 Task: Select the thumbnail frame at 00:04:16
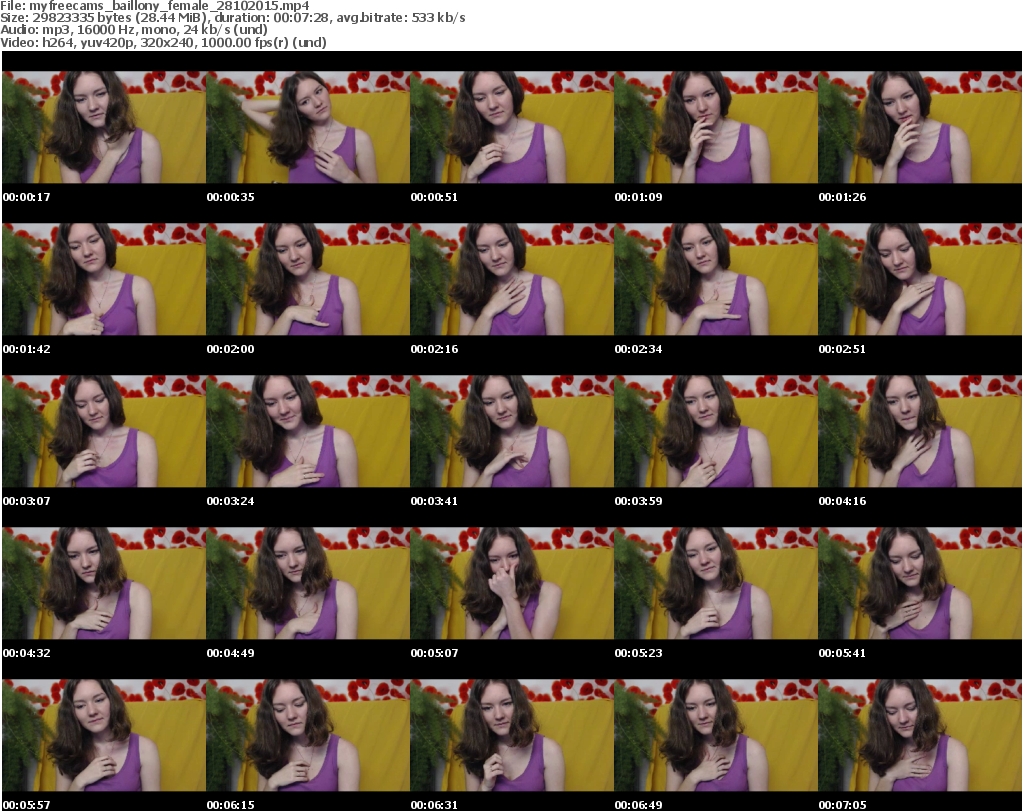pos(920,432)
